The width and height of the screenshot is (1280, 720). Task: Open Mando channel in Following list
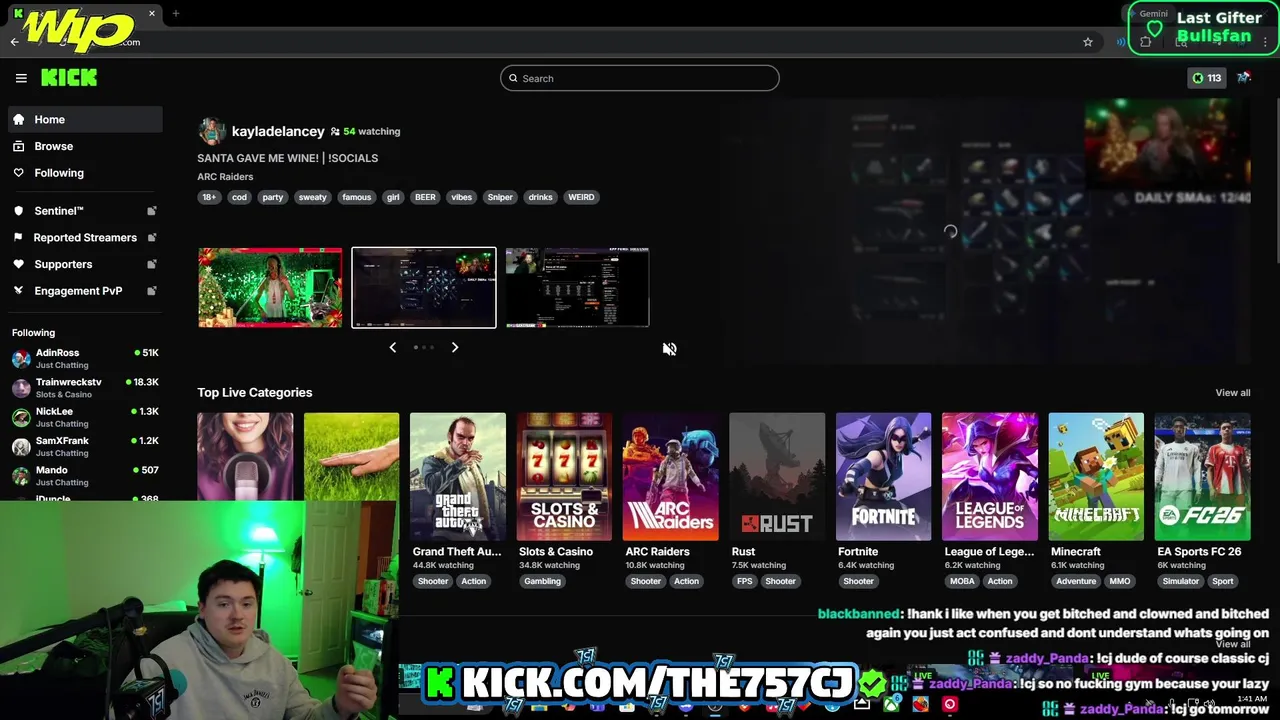pos(85,475)
